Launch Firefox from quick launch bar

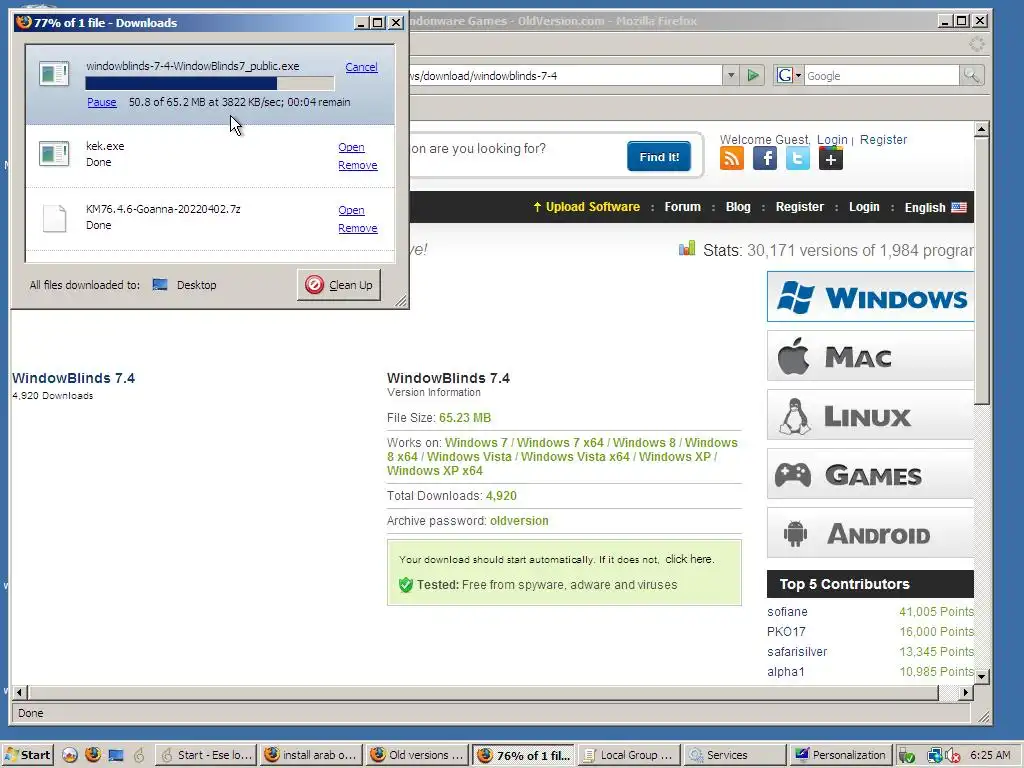point(93,755)
